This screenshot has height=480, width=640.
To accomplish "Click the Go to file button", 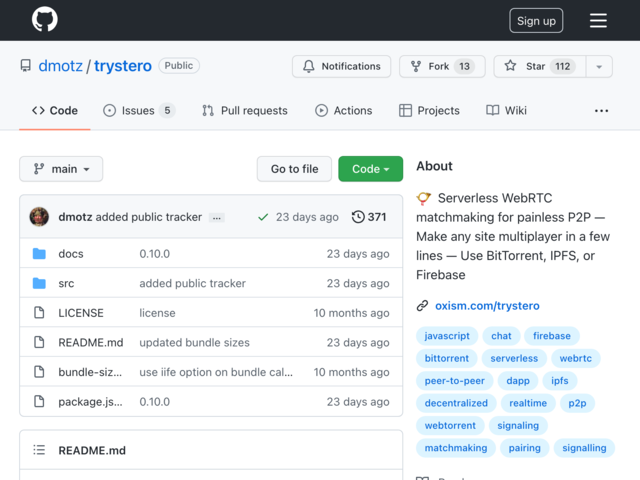I will 294,169.
